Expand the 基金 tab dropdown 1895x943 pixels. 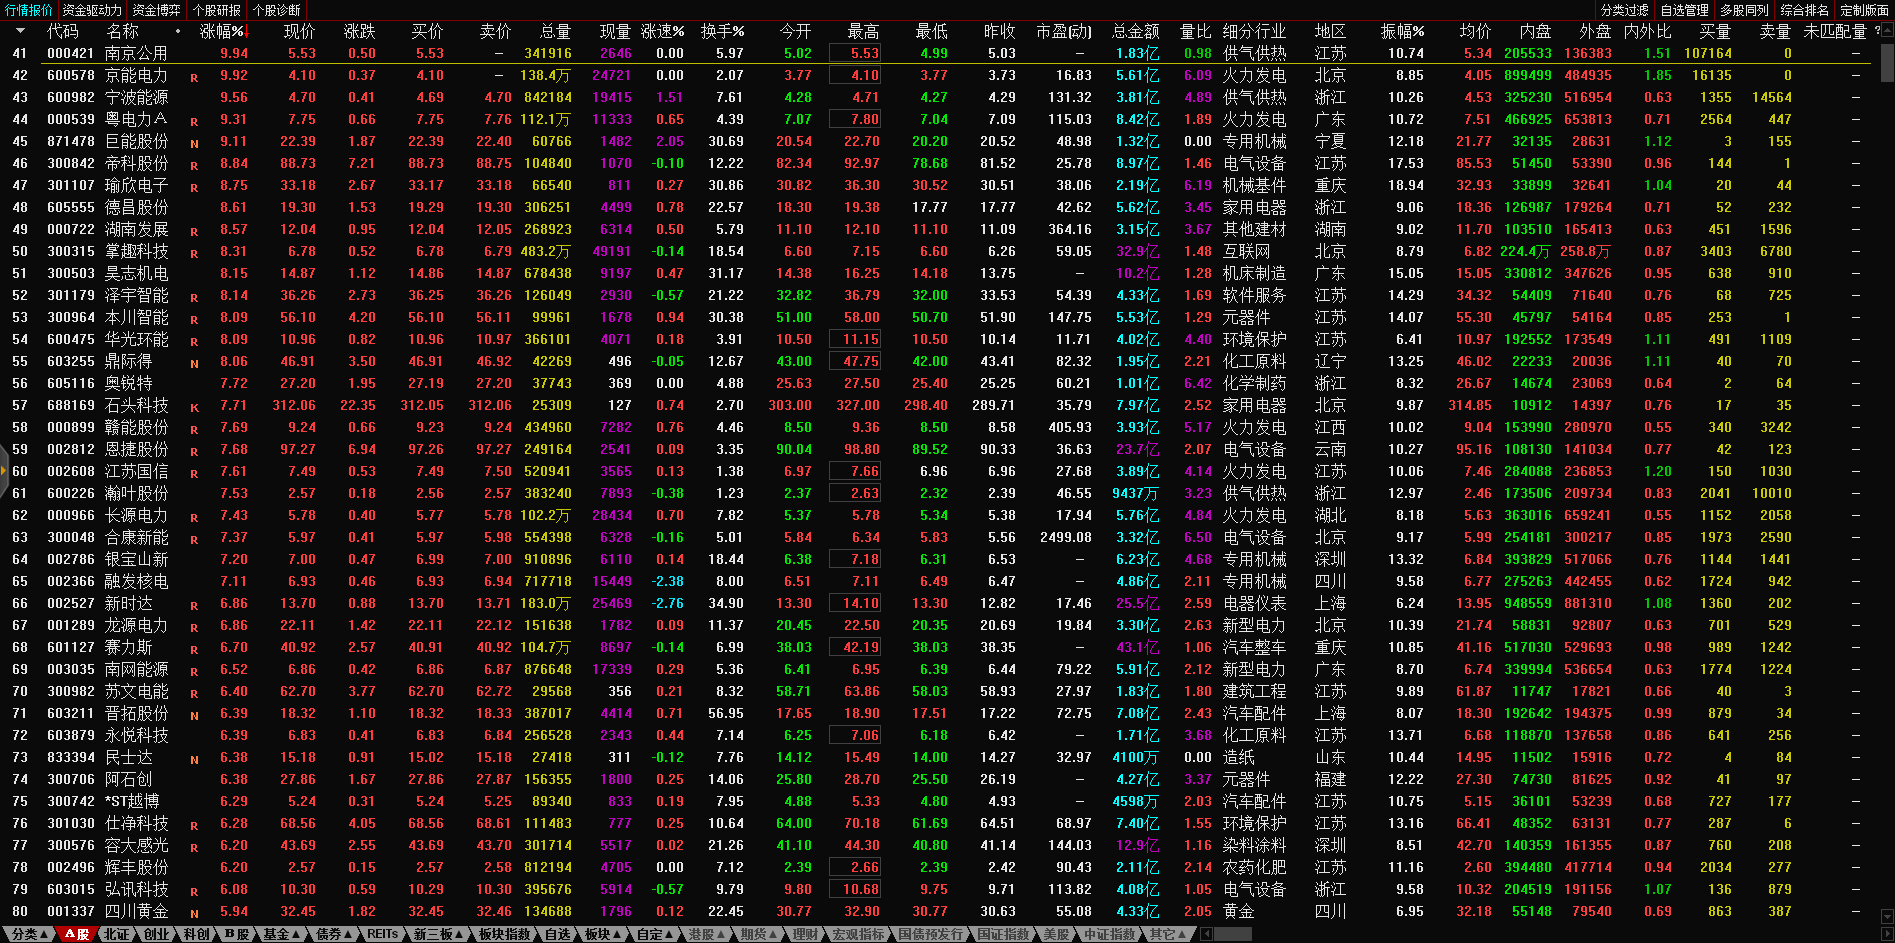[282, 934]
